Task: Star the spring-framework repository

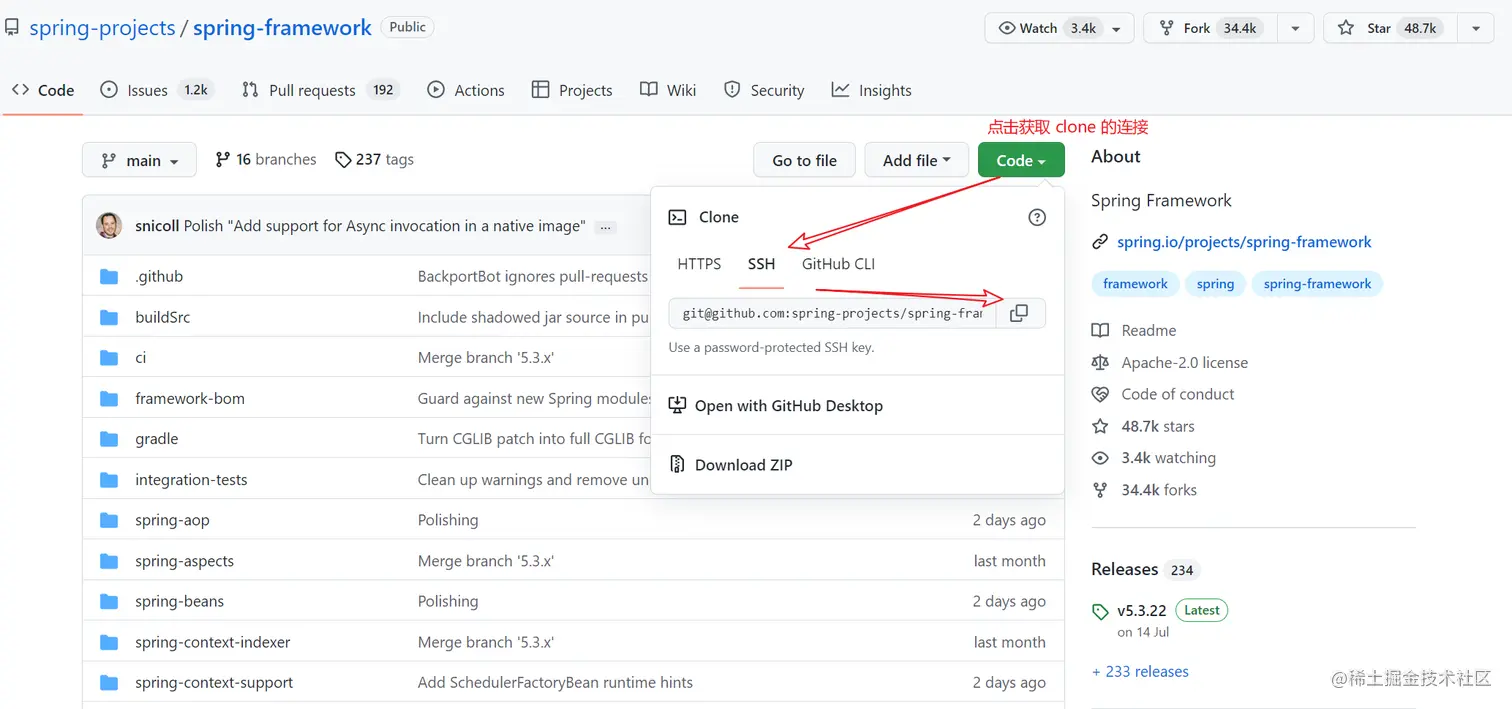Action: (1389, 28)
